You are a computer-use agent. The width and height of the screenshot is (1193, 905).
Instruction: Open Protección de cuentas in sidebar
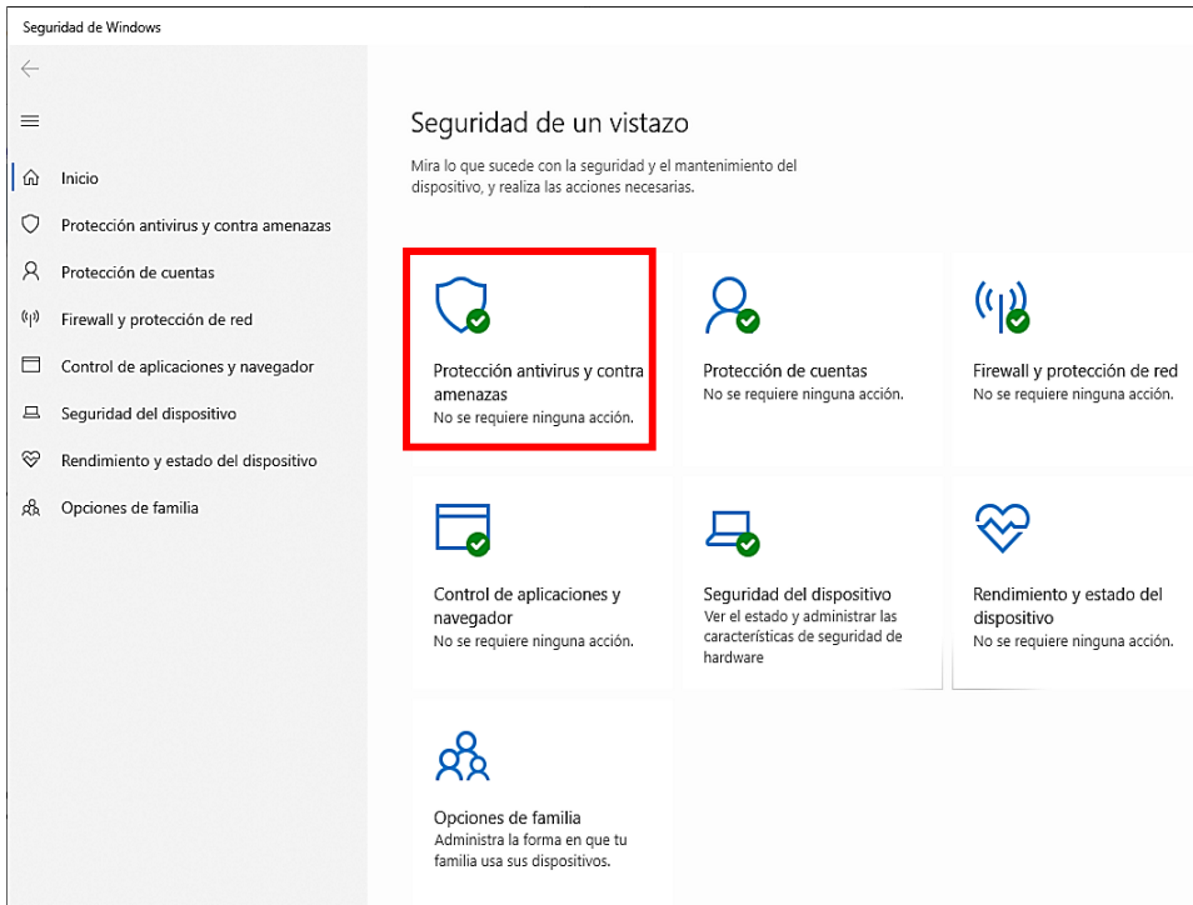pos(138,272)
